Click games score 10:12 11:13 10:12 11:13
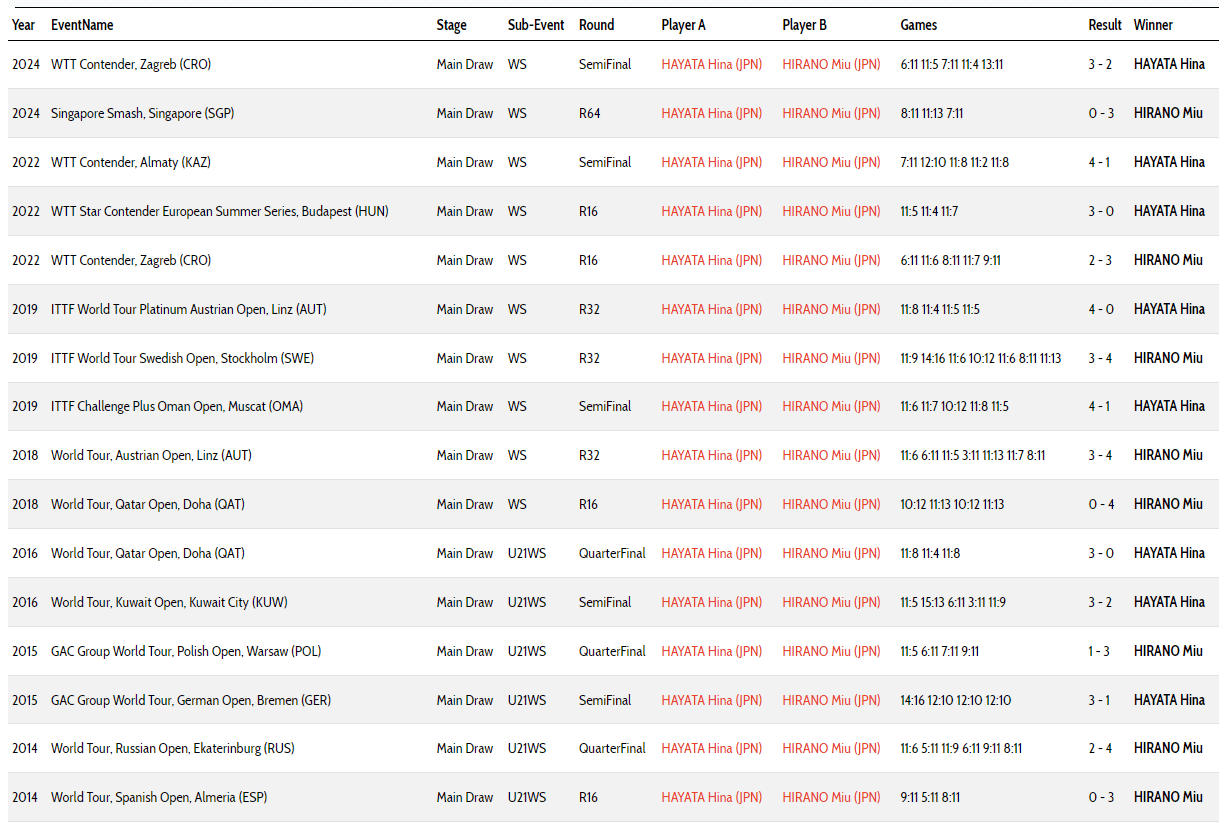Image resolution: width=1219 pixels, height=823 pixels. (952, 504)
